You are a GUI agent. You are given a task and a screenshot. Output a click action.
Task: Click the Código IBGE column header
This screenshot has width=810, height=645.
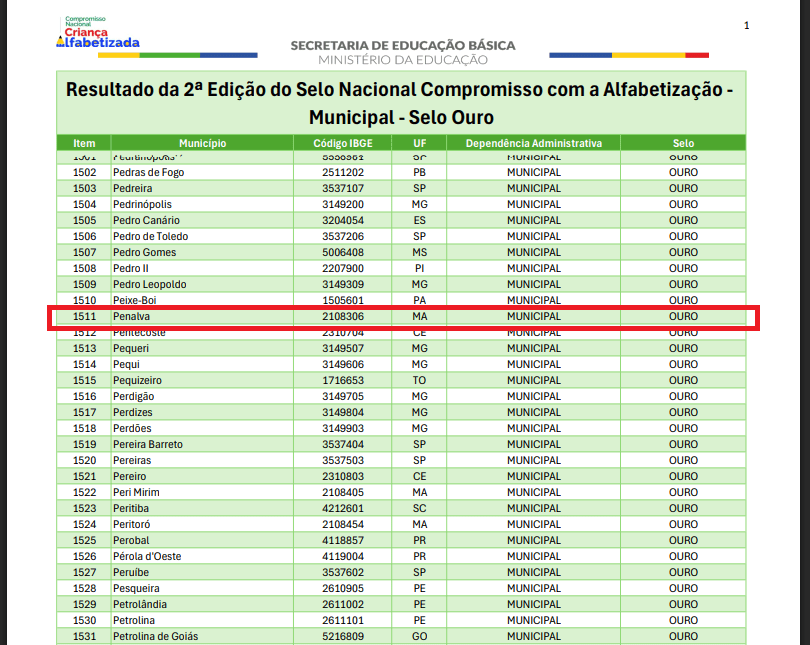pyautogui.click(x=343, y=143)
